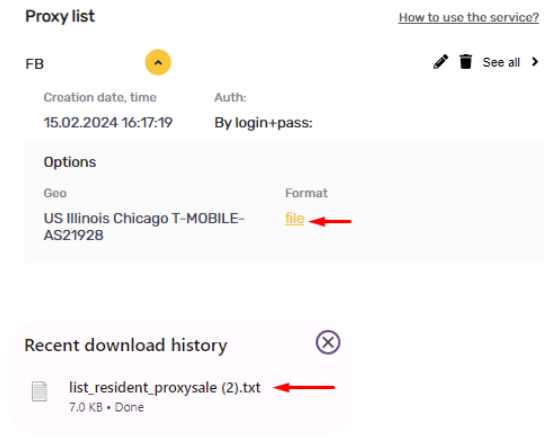Click the Proxy list heading
The width and height of the screenshot is (551, 447).
point(60,16)
